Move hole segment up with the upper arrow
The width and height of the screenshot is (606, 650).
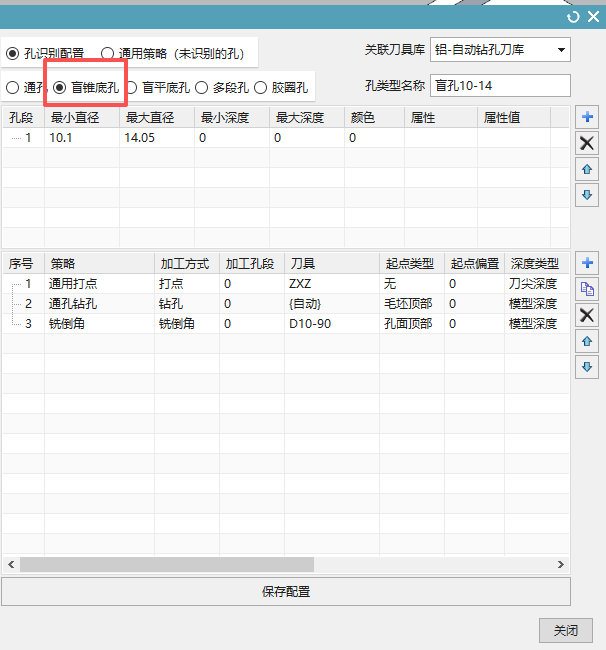587,169
